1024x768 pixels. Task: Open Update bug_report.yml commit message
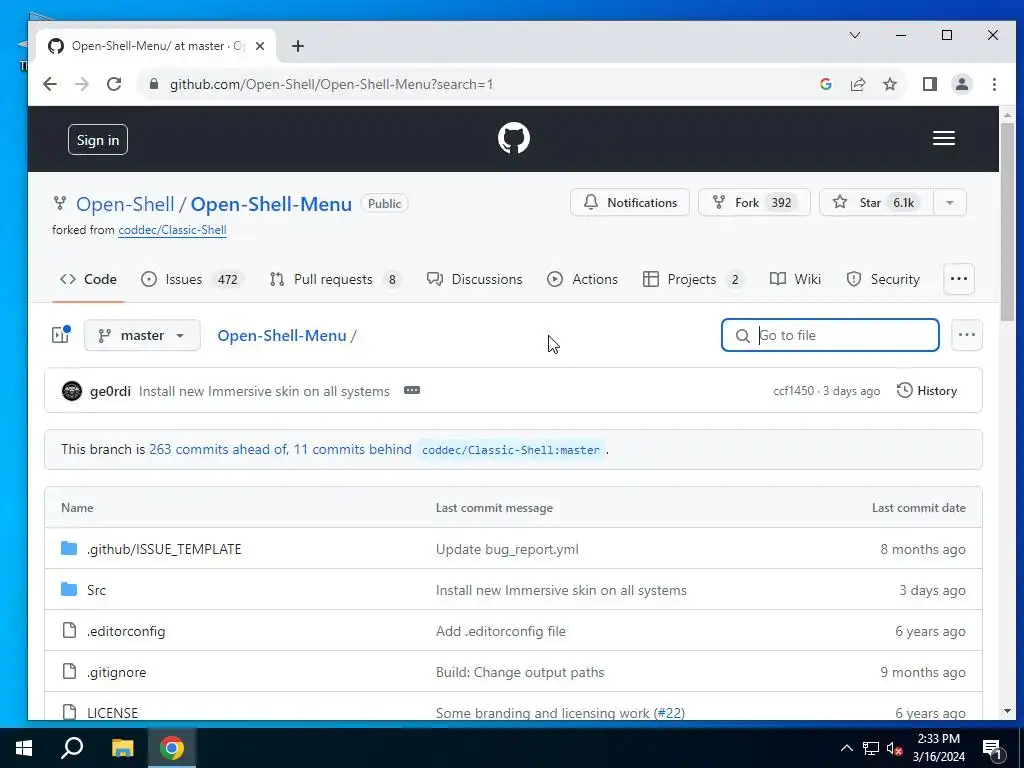(507, 549)
